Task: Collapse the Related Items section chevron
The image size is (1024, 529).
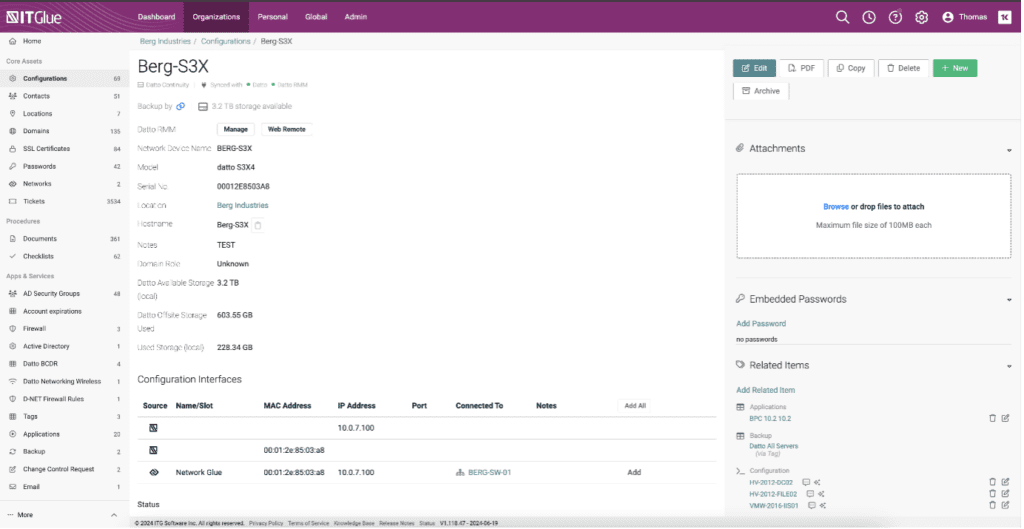Action: 1009,366
